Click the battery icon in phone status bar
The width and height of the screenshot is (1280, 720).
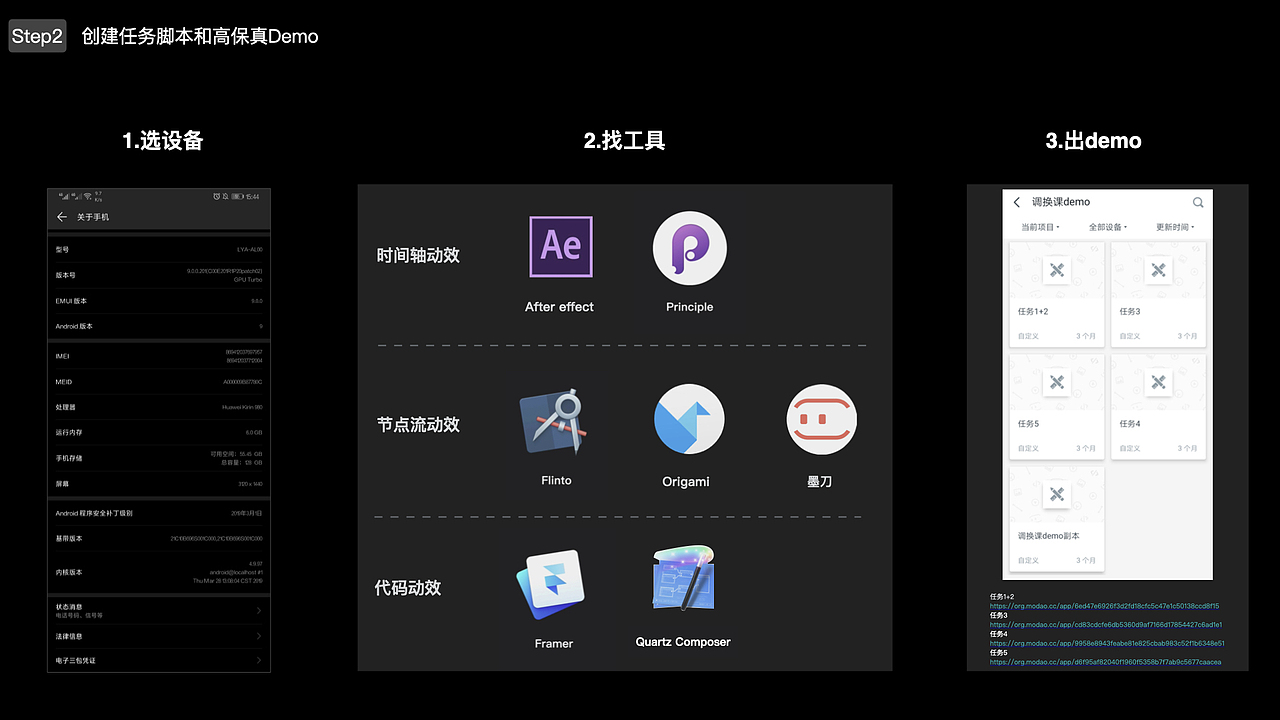237,197
